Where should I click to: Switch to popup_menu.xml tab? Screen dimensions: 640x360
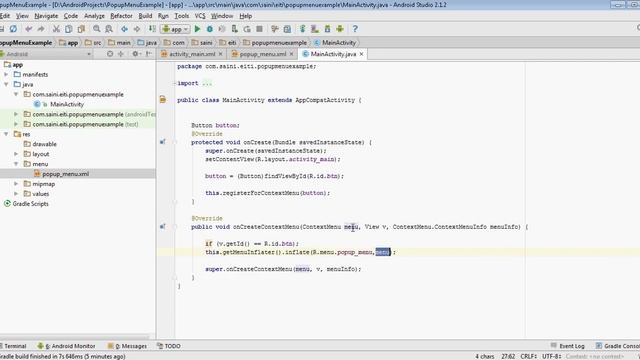click(x=262, y=54)
